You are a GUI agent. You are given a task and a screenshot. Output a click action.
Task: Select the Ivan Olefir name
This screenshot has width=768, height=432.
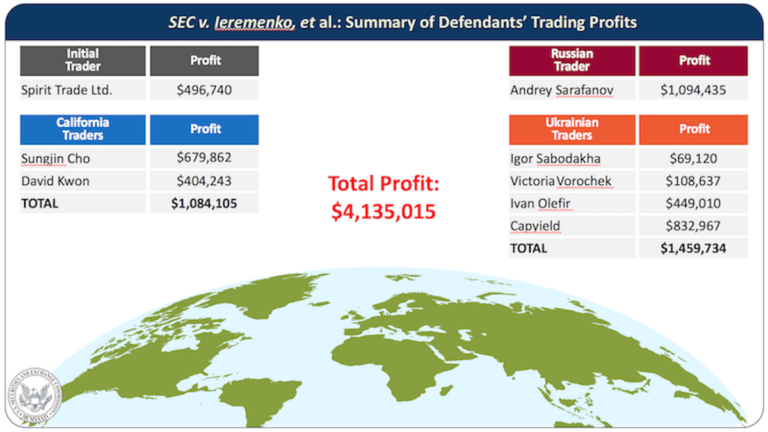pyautogui.click(x=540, y=203)
